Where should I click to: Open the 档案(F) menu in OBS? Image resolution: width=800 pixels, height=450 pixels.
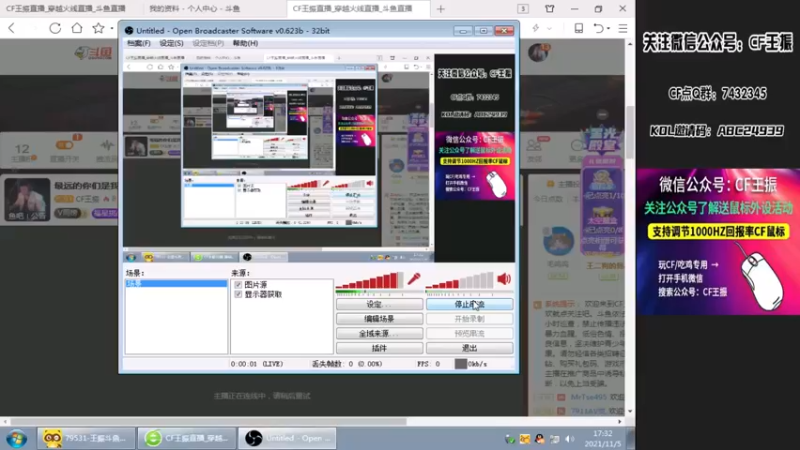(x=139, y=43)
